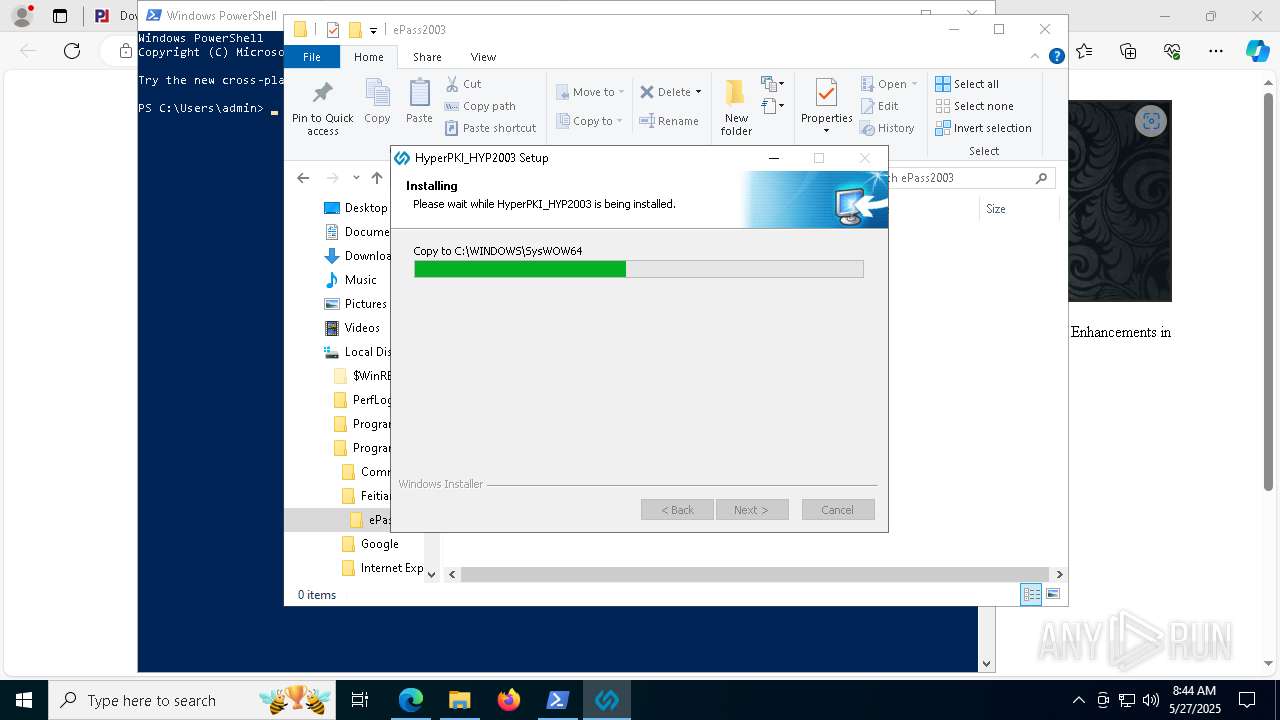Open the Move to dropdown
Image resolution: width=1280 pixels, height=720 pixels.
click(x=590, y=92)
